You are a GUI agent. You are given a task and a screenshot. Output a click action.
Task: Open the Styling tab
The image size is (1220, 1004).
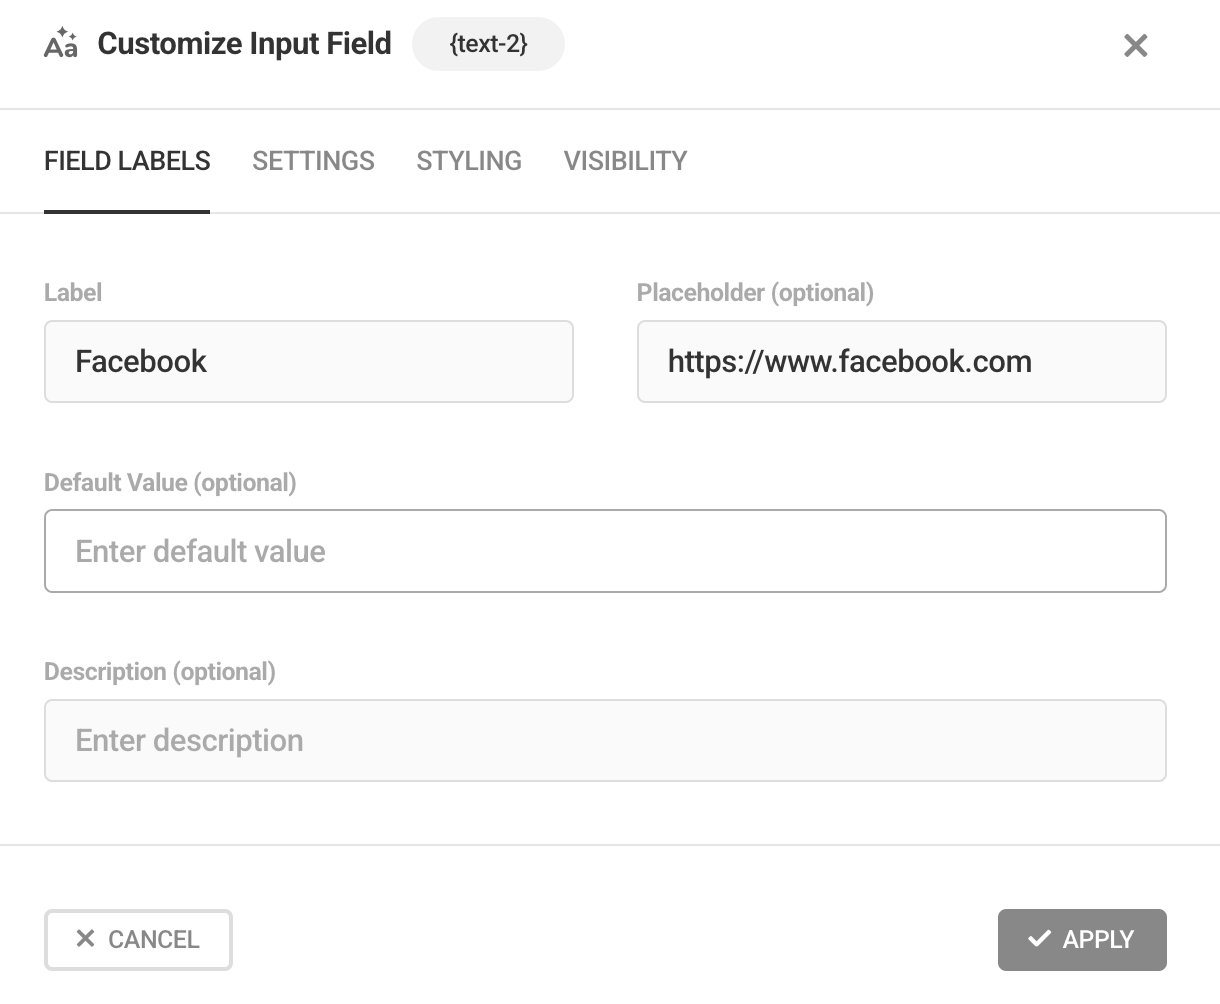pyautogui.click(x=469, y=161)
